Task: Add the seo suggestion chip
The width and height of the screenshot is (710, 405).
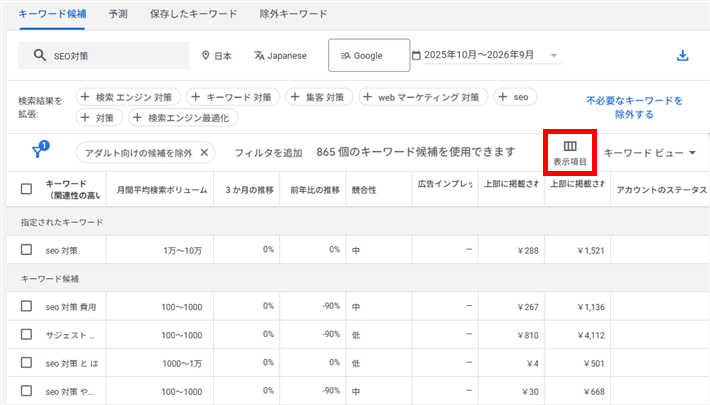Action: click(x=515, y=97)
